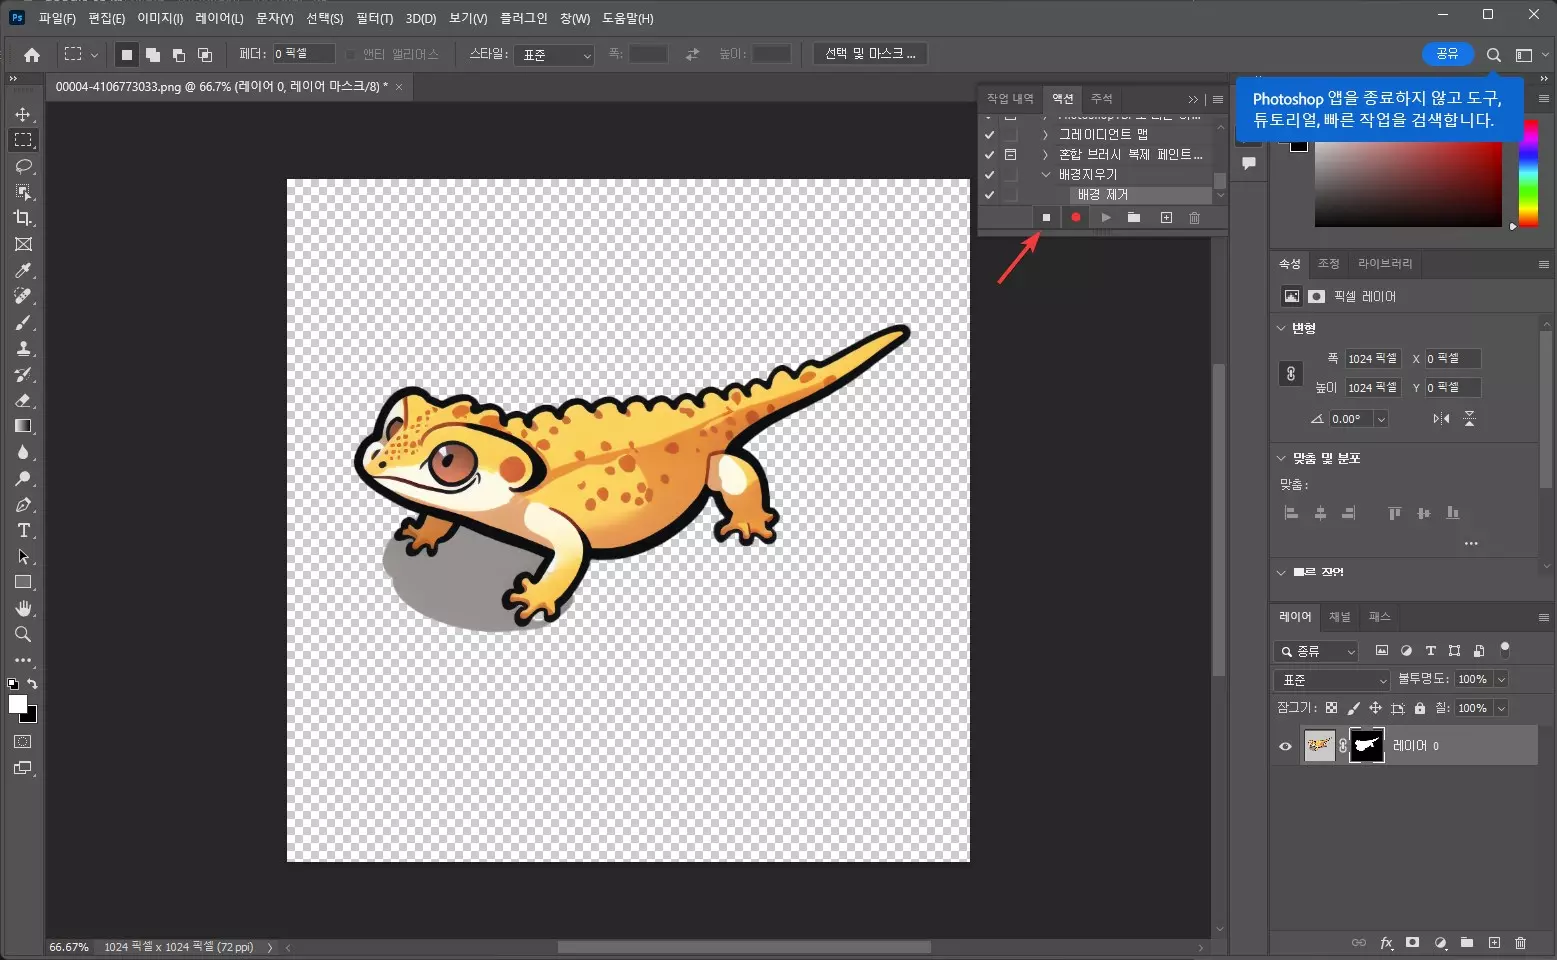
Task: Create a new action set folder
Action: click(x=1134, y=217)
